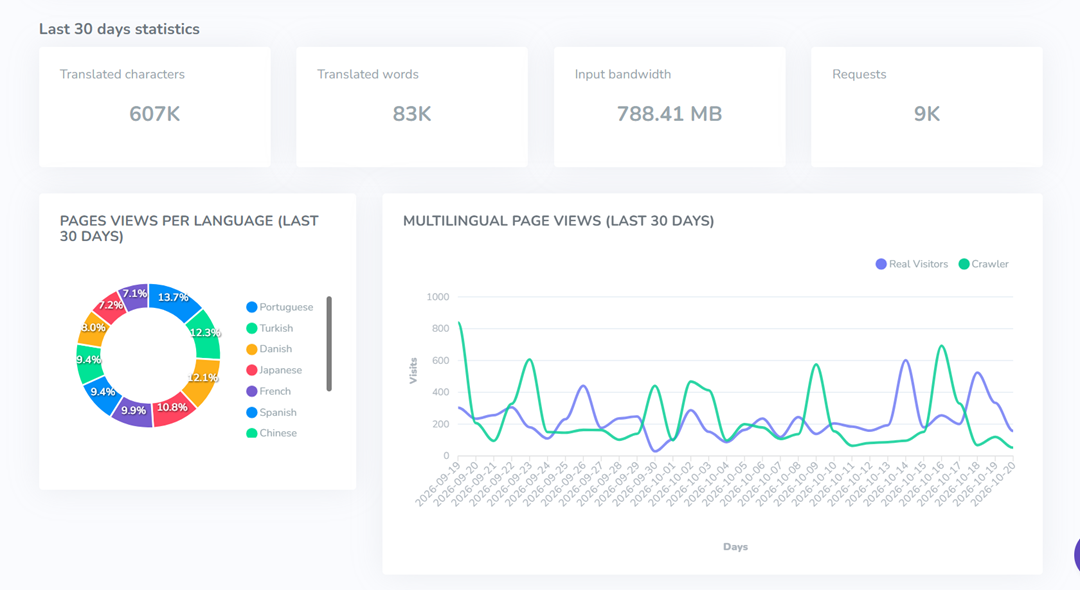The image size is (1080, 590).
Task: Select the 13.7% blue donut segment
Action: click(174, 300)
